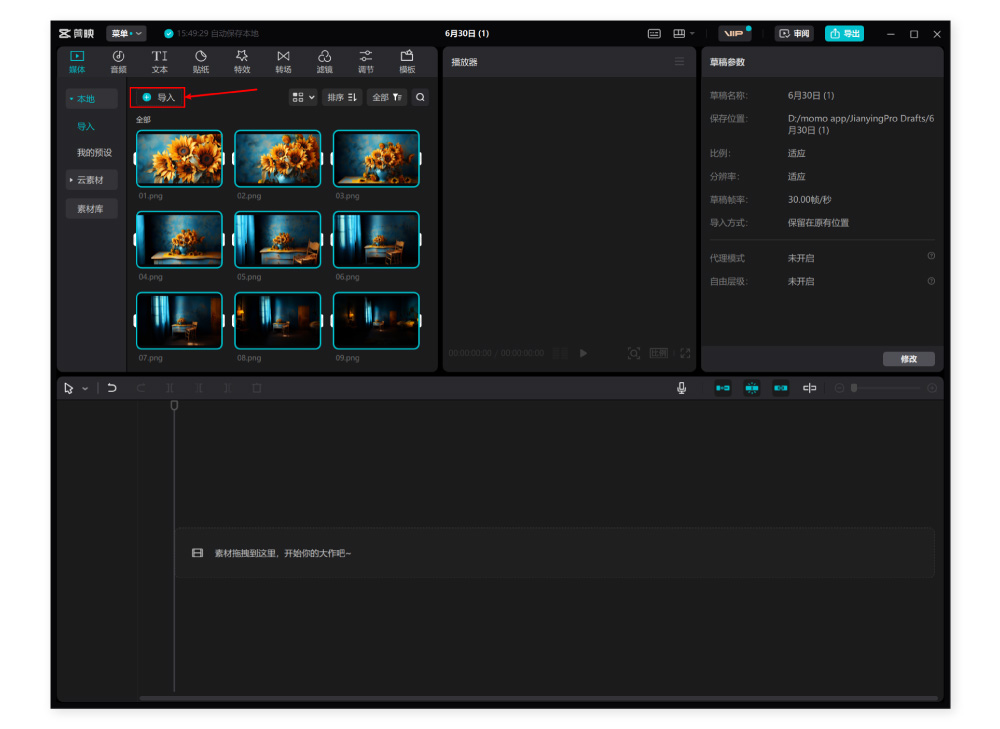Expand the 云素材 cloud section
This screenshot has height=729, width=1000.
click(x=91, y=180)
